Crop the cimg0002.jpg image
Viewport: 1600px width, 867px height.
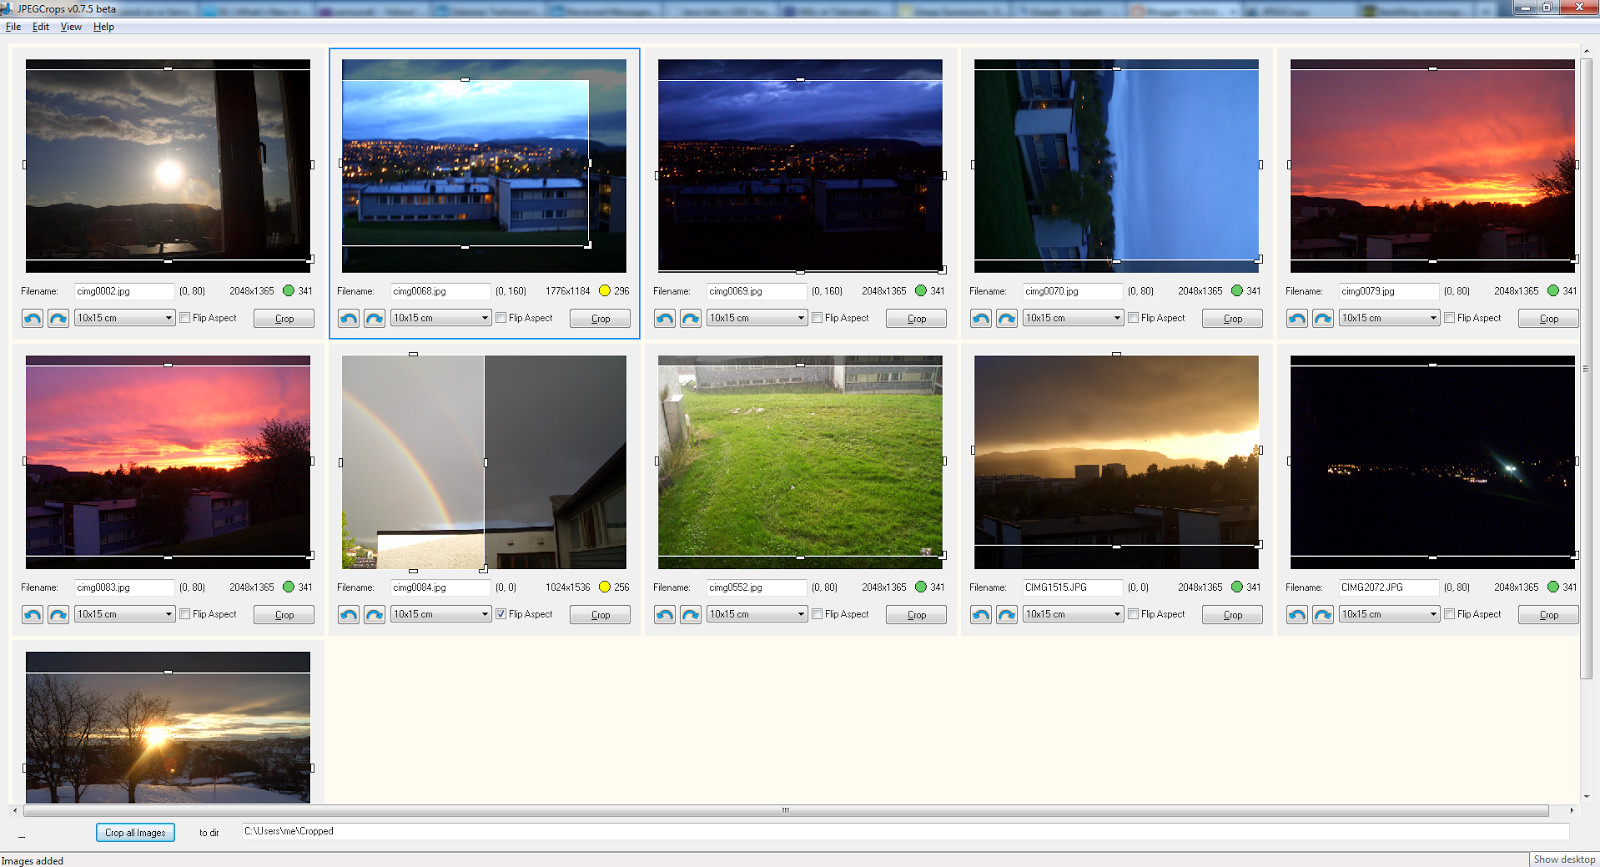point(284,318)
